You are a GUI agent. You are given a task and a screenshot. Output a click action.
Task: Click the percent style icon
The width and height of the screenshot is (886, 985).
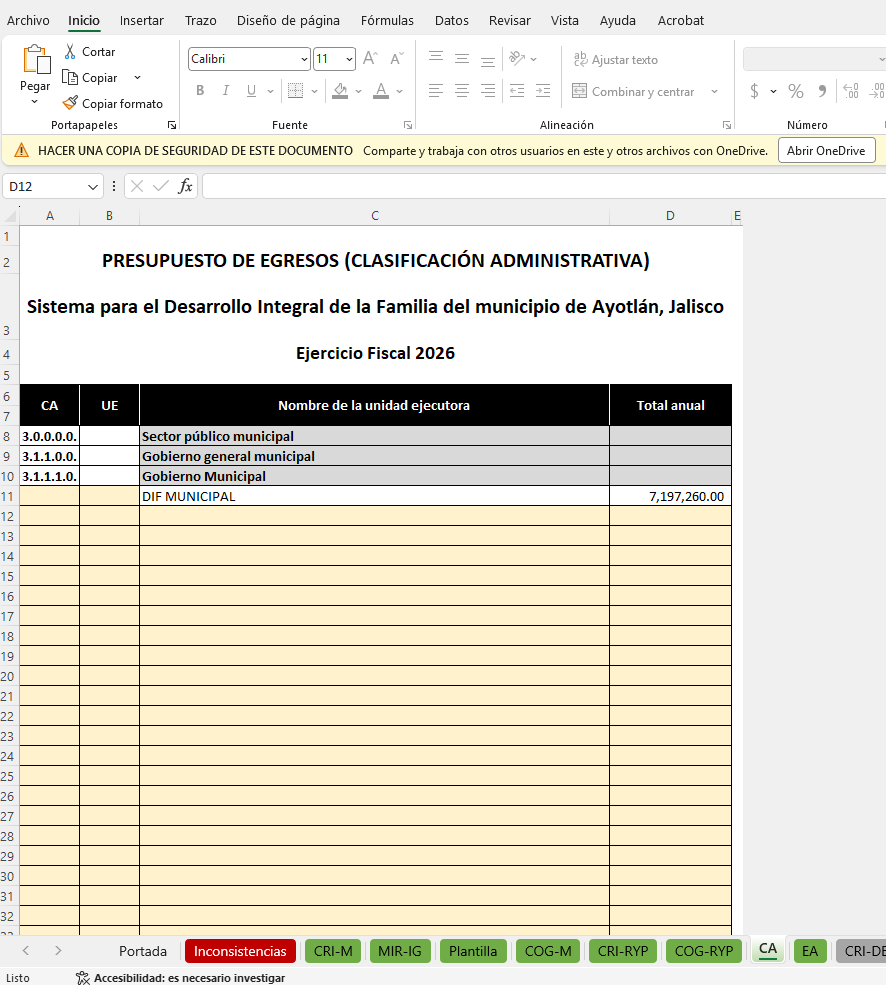[796, 91]
